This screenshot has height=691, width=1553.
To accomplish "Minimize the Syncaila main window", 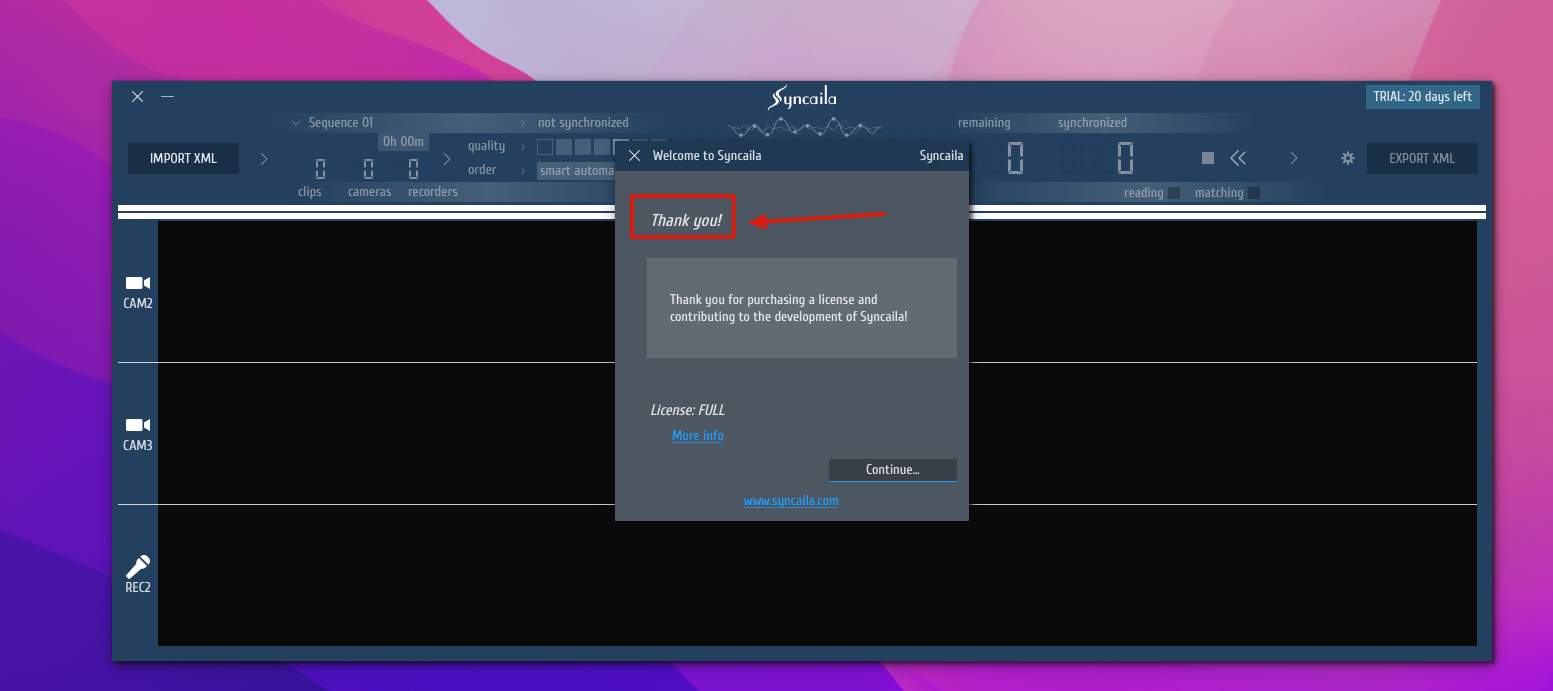I will (x=168, y=97).
